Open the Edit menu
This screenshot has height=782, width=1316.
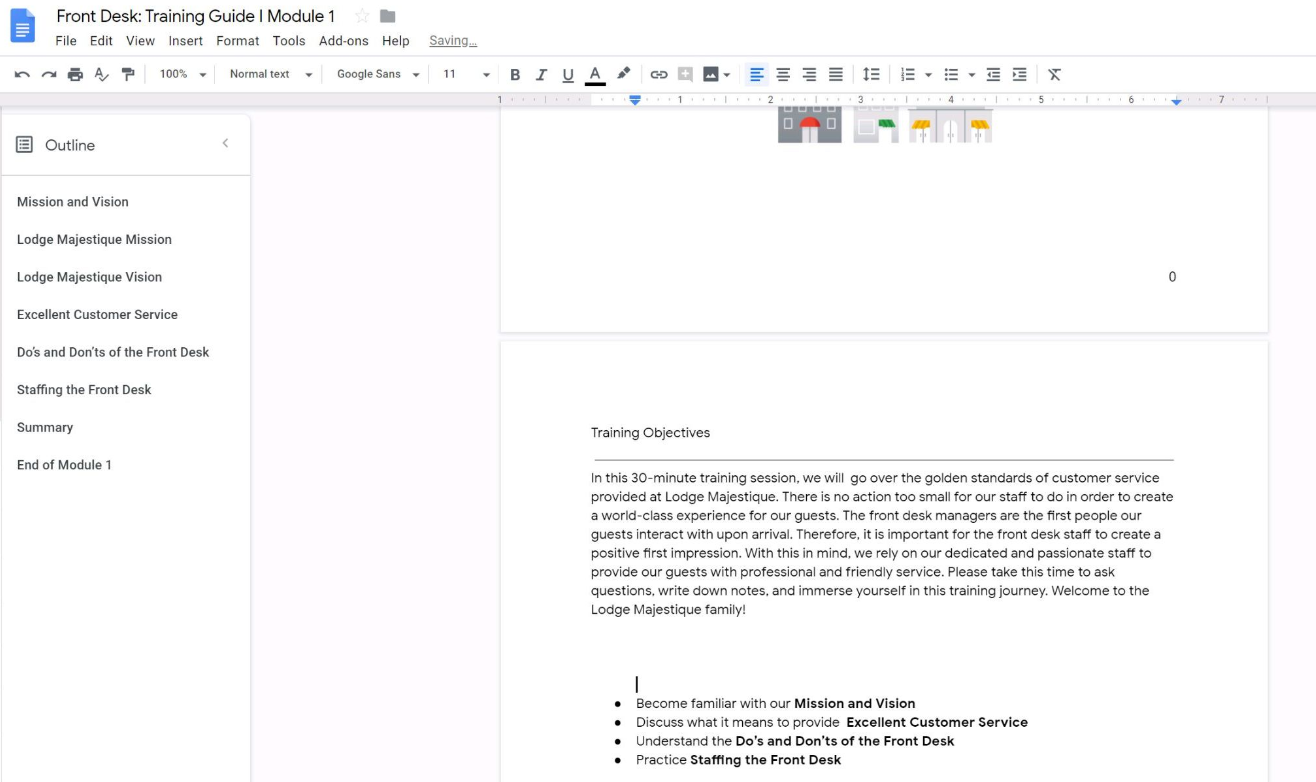(x=101, y=41)
